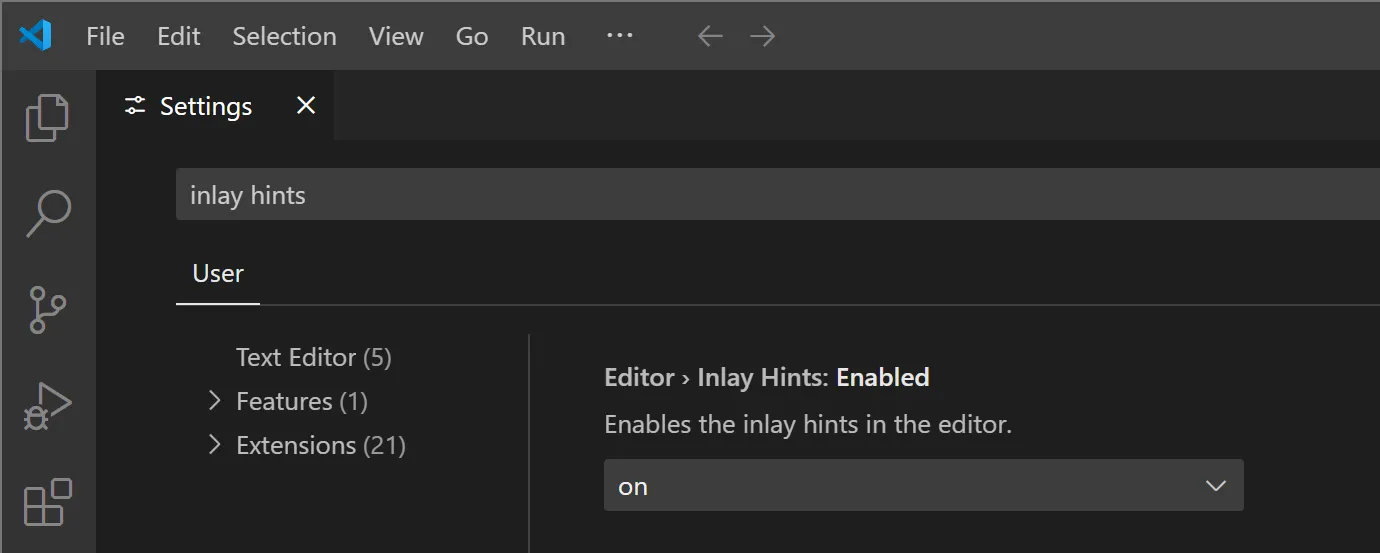Click 'Enables the inlay hints in the editor.' description
1380x553 pixels.
point(808,424)
